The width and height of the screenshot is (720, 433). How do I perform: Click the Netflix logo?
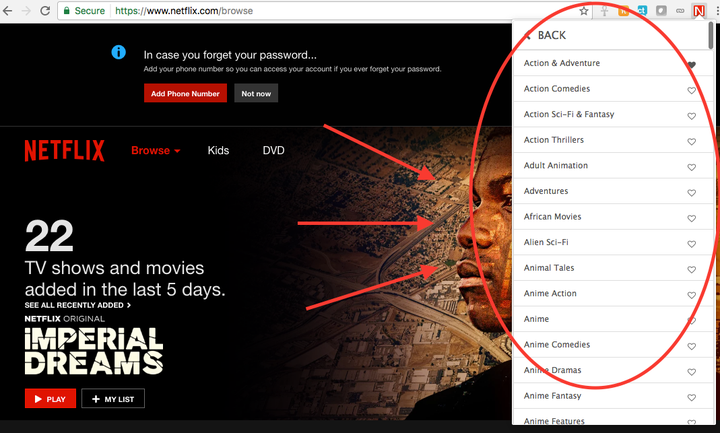tap(64, 151)
